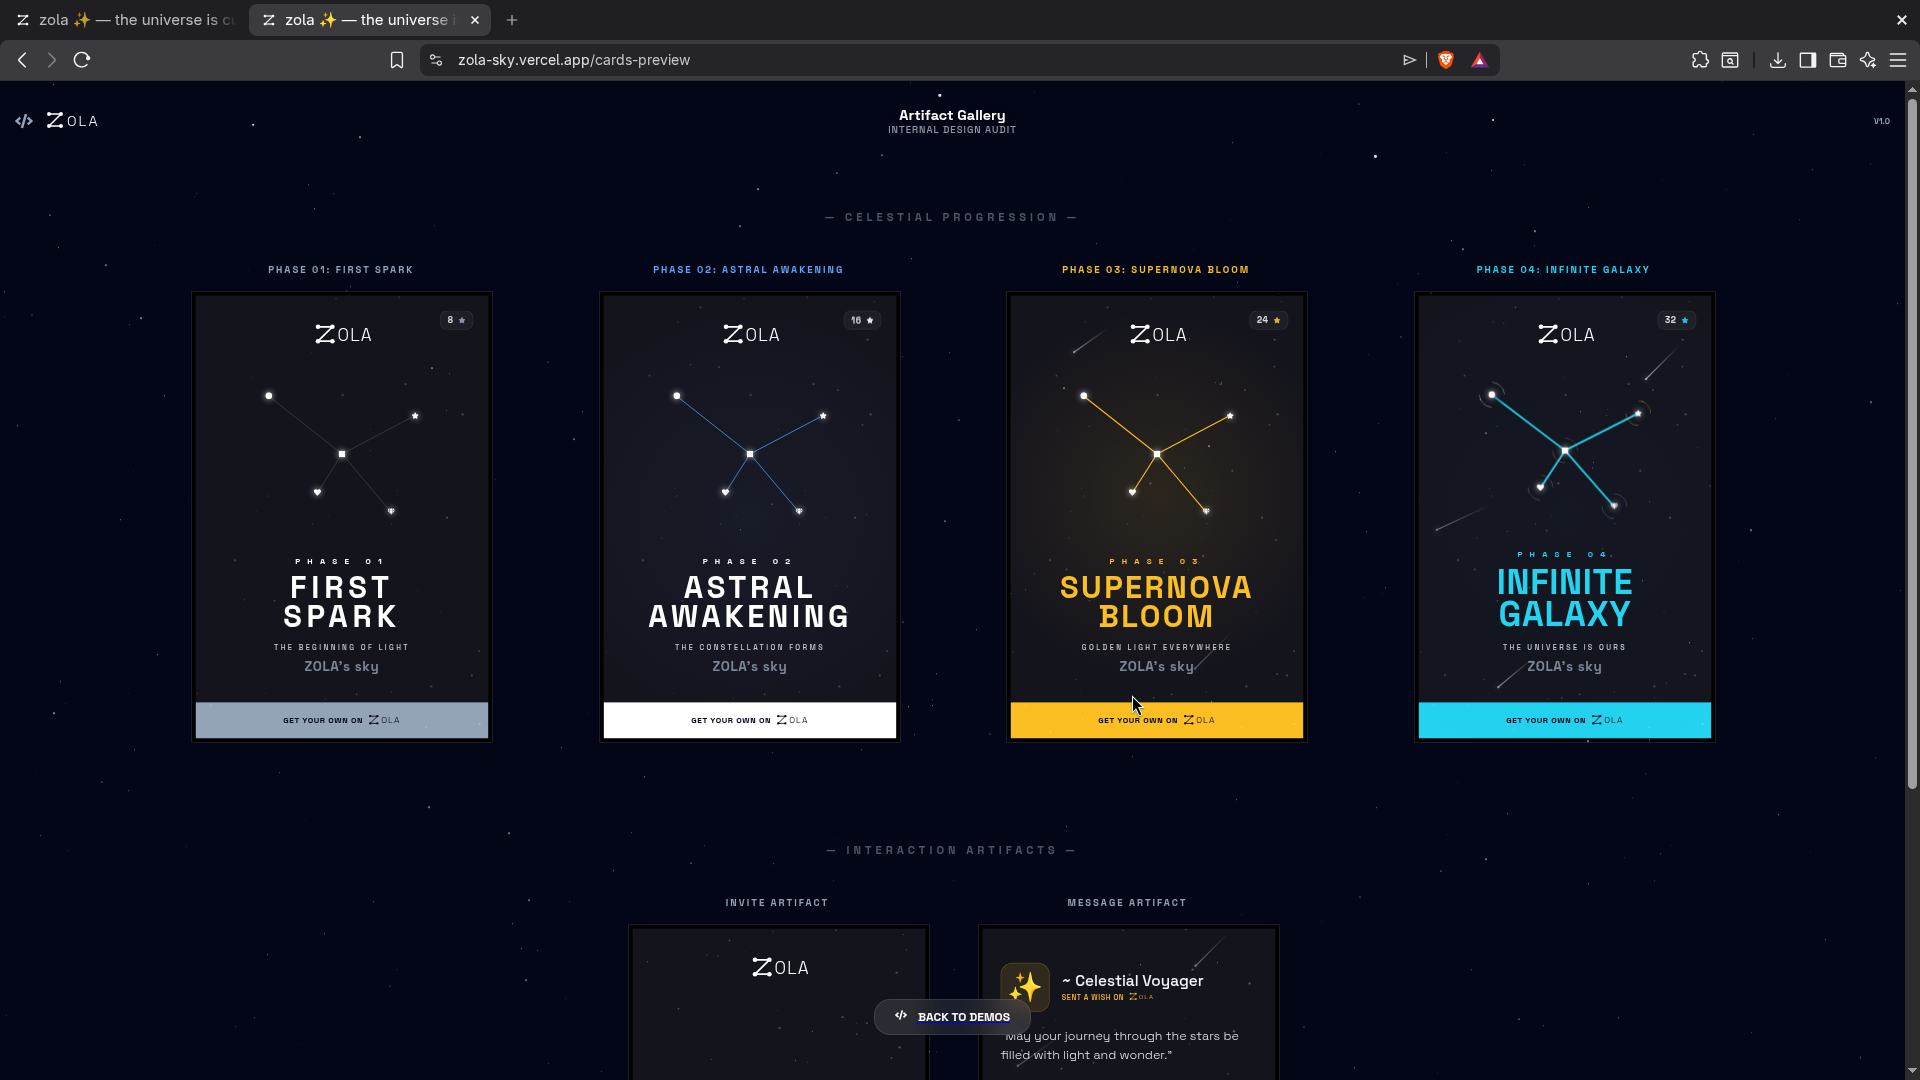1920x1080 pixels.
Task: Click the BACK TO DEMOS button
Action: (x=952, y=1017)
